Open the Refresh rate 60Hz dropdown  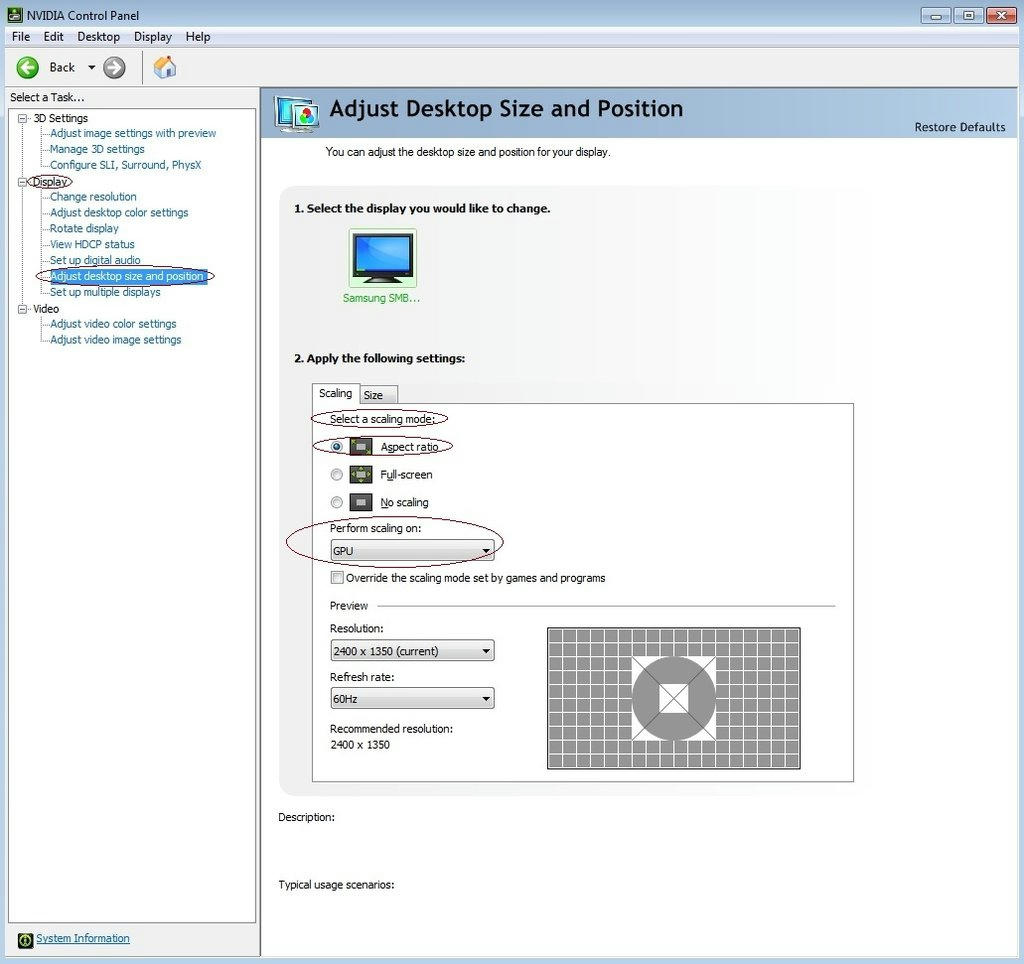tap(412, 699)
